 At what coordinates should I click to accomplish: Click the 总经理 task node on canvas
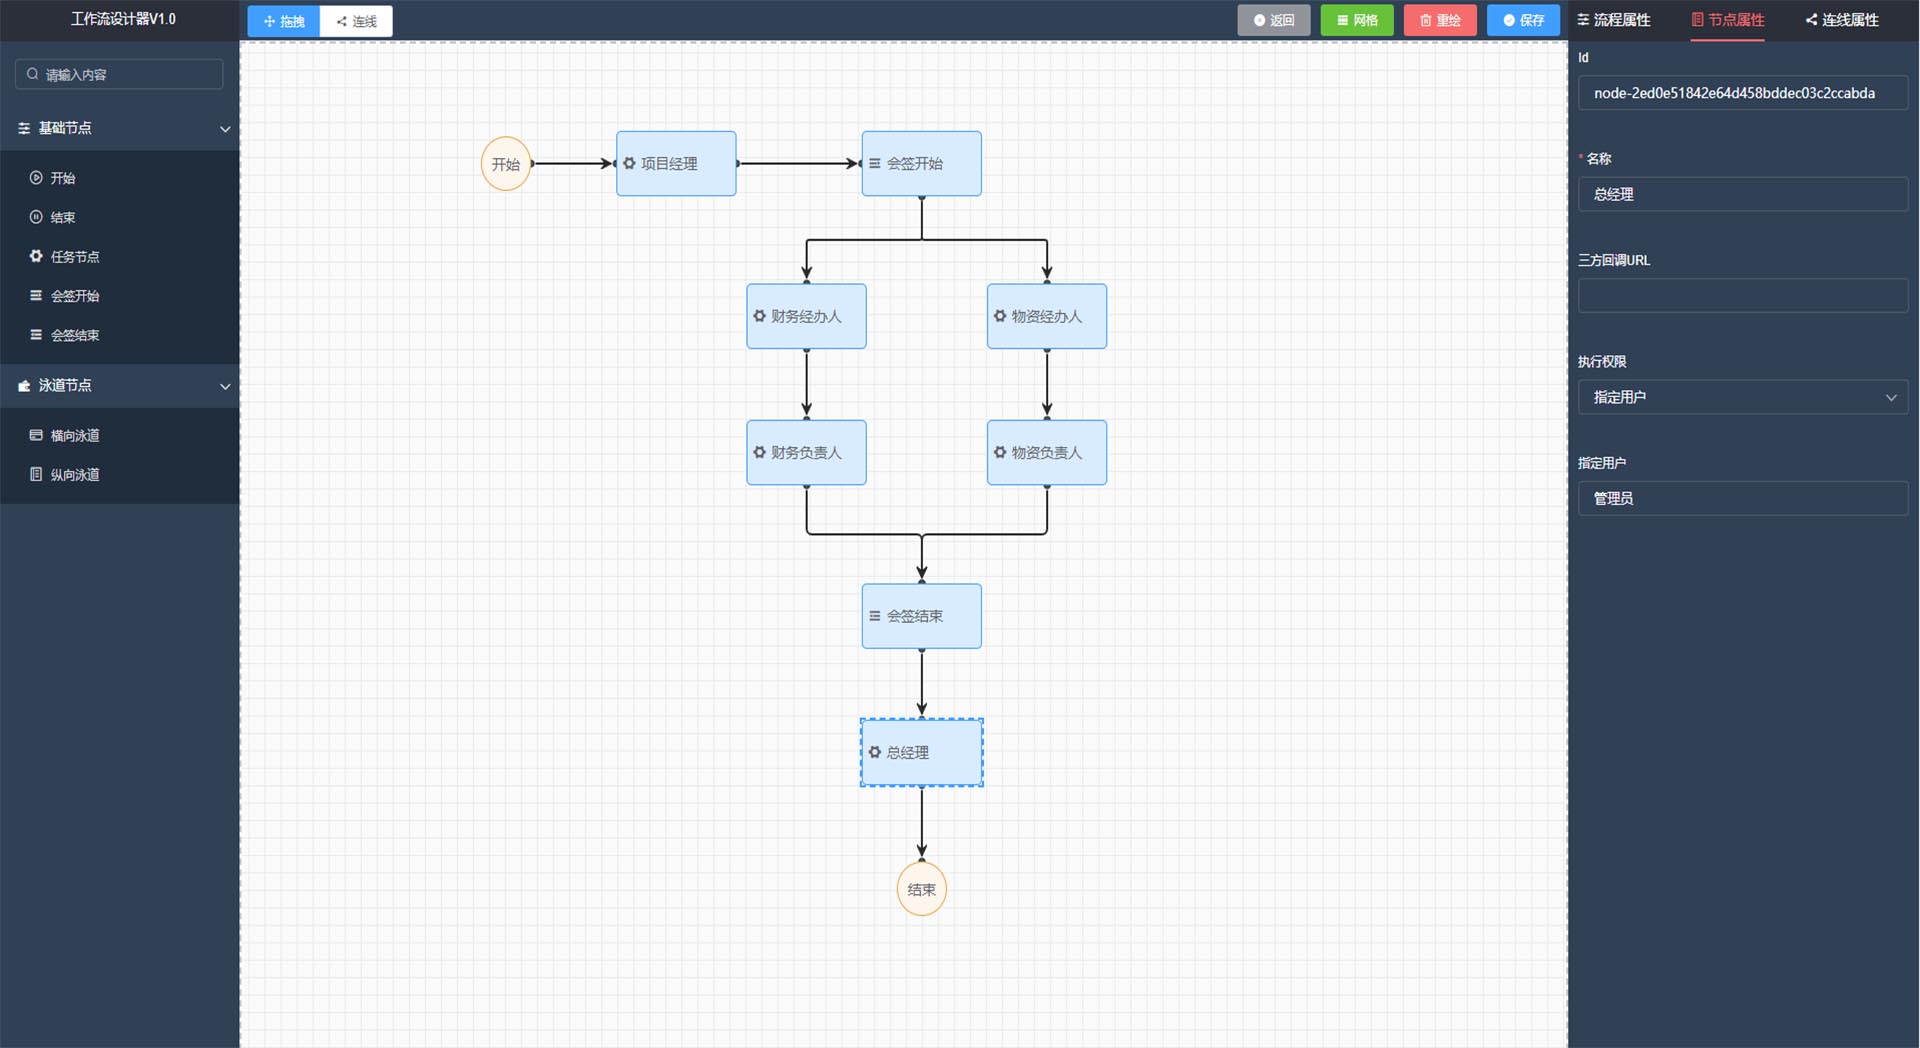[921, 752]
